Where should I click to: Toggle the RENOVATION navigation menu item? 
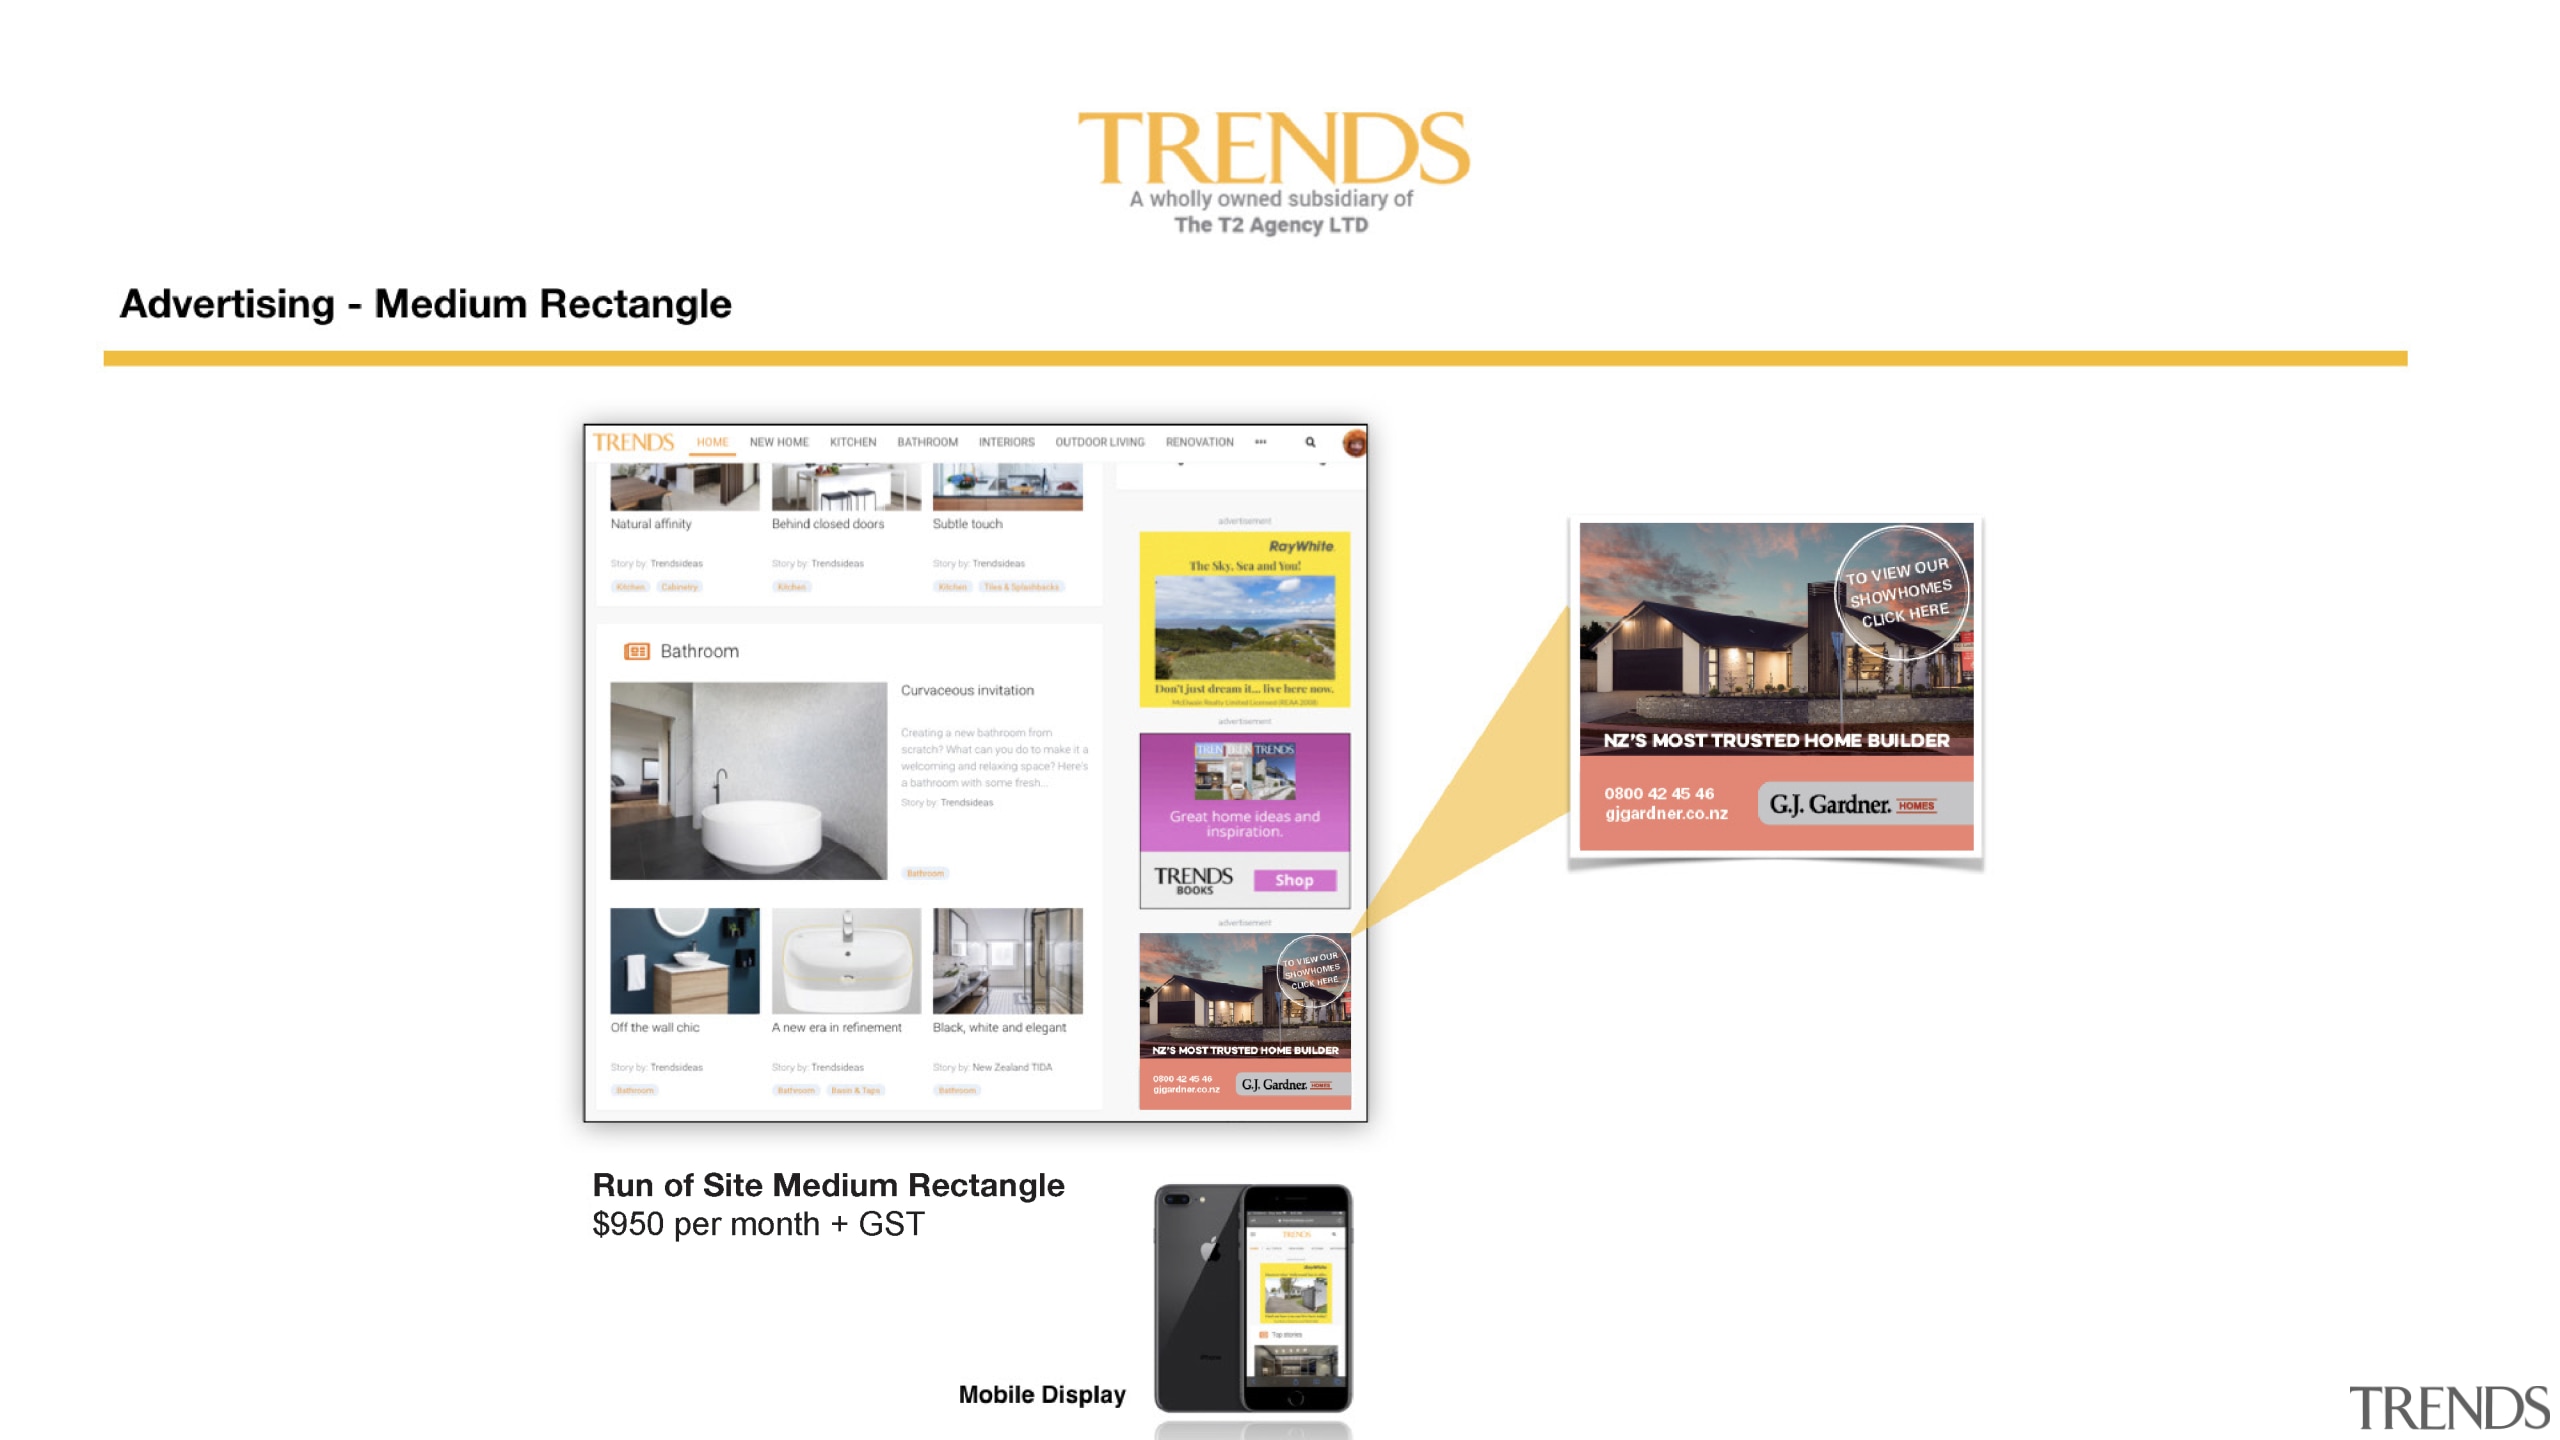pos(1203,441)
